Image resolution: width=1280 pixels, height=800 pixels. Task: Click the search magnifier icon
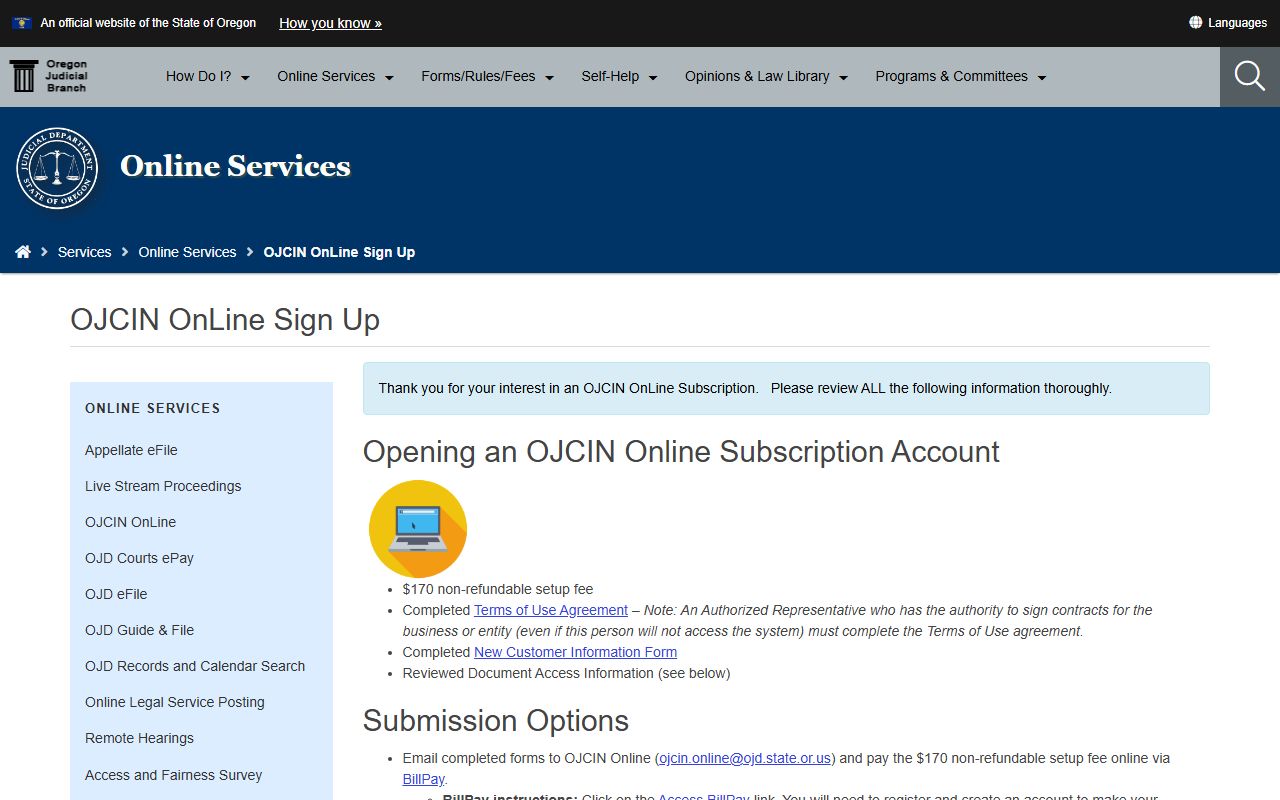pyautogui.click(x=1250, y=76)
